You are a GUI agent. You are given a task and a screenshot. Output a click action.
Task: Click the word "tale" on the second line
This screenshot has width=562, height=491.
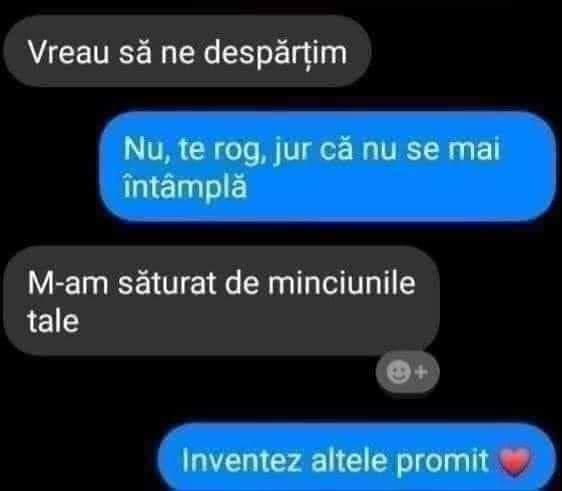point(53,321)
